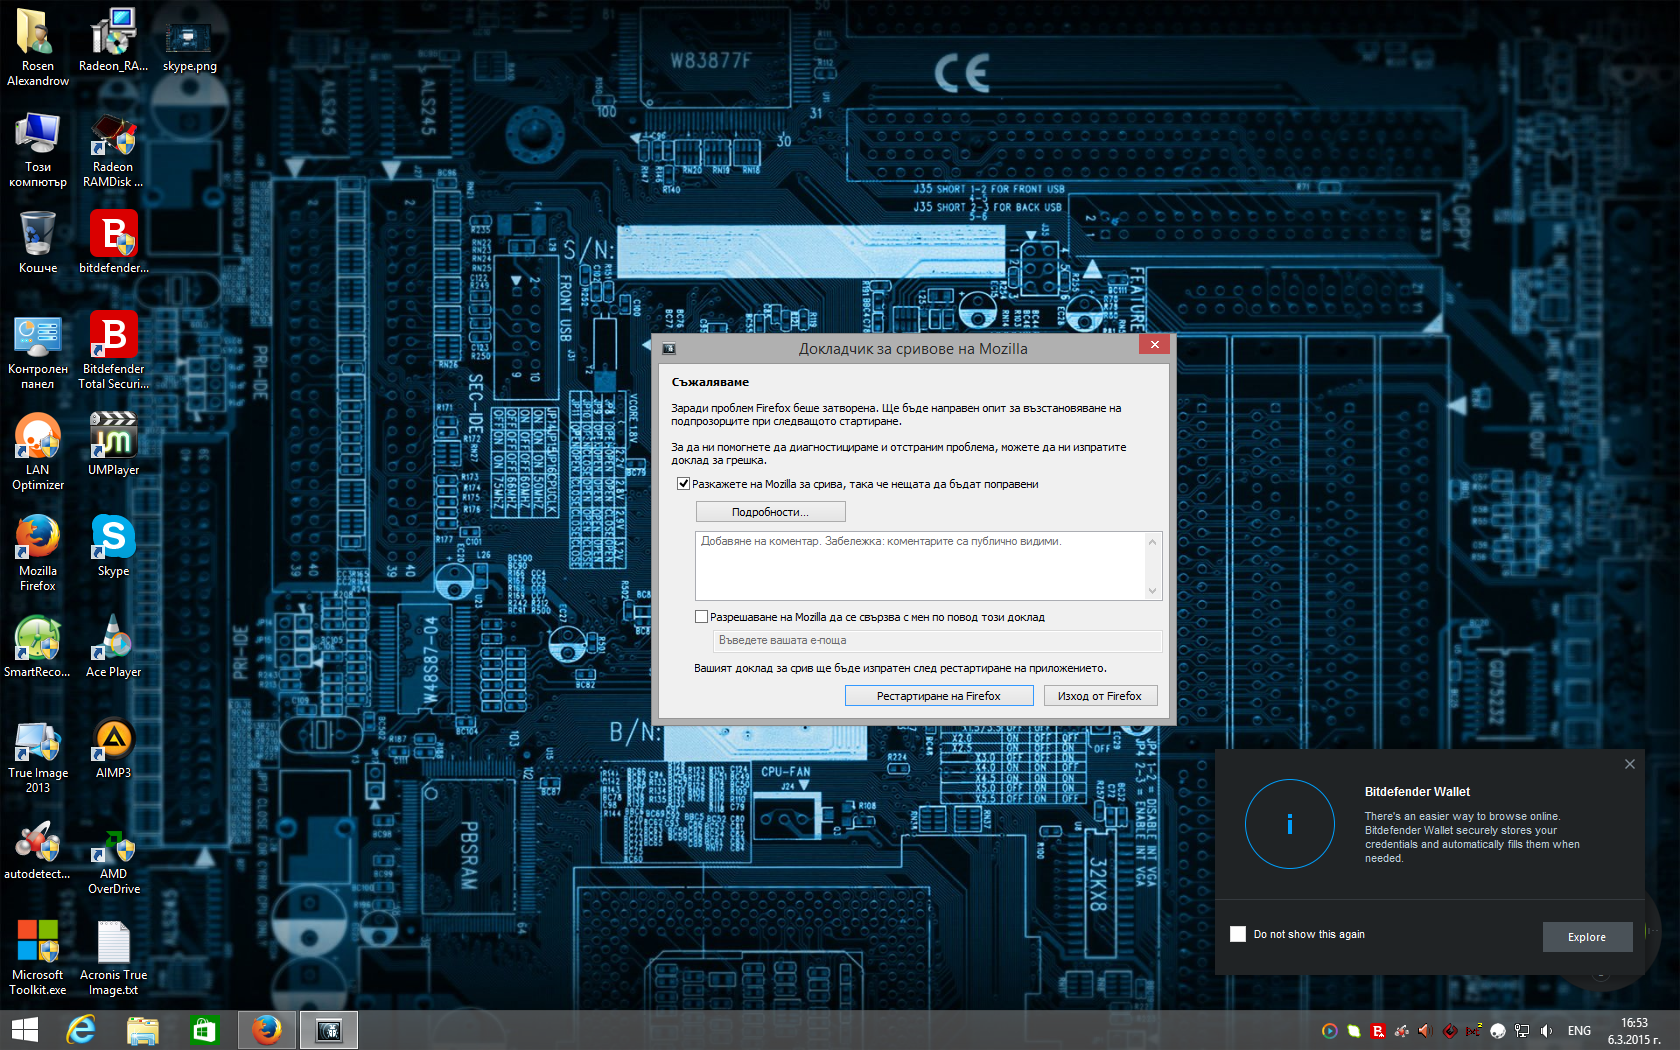Click Bitdefender tray icon
Image resolution: width=1680 pixels, height=1050 pixels.
1378,1031
